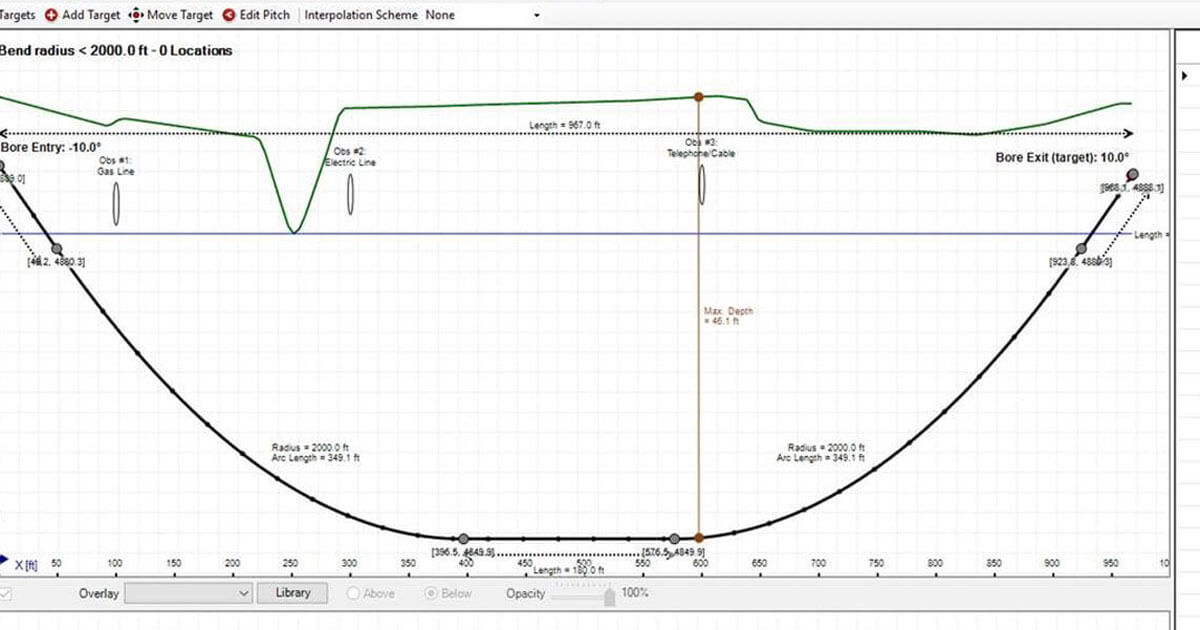The image size is (1200, 630).
Task: Click the brown max depth point on terrain
Action: click(699, 96)
